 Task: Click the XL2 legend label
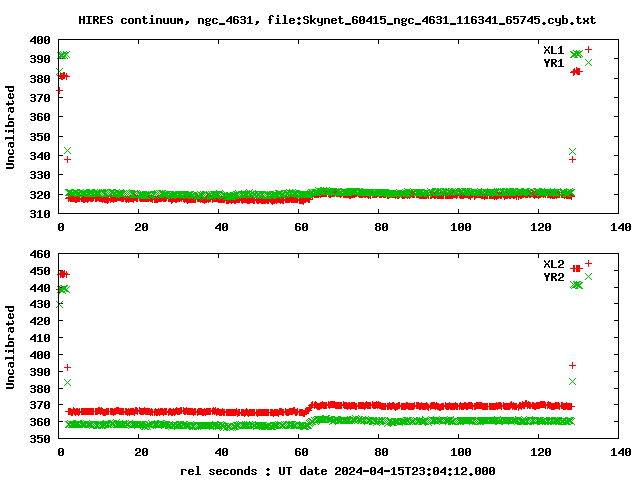tap(553, 264)
